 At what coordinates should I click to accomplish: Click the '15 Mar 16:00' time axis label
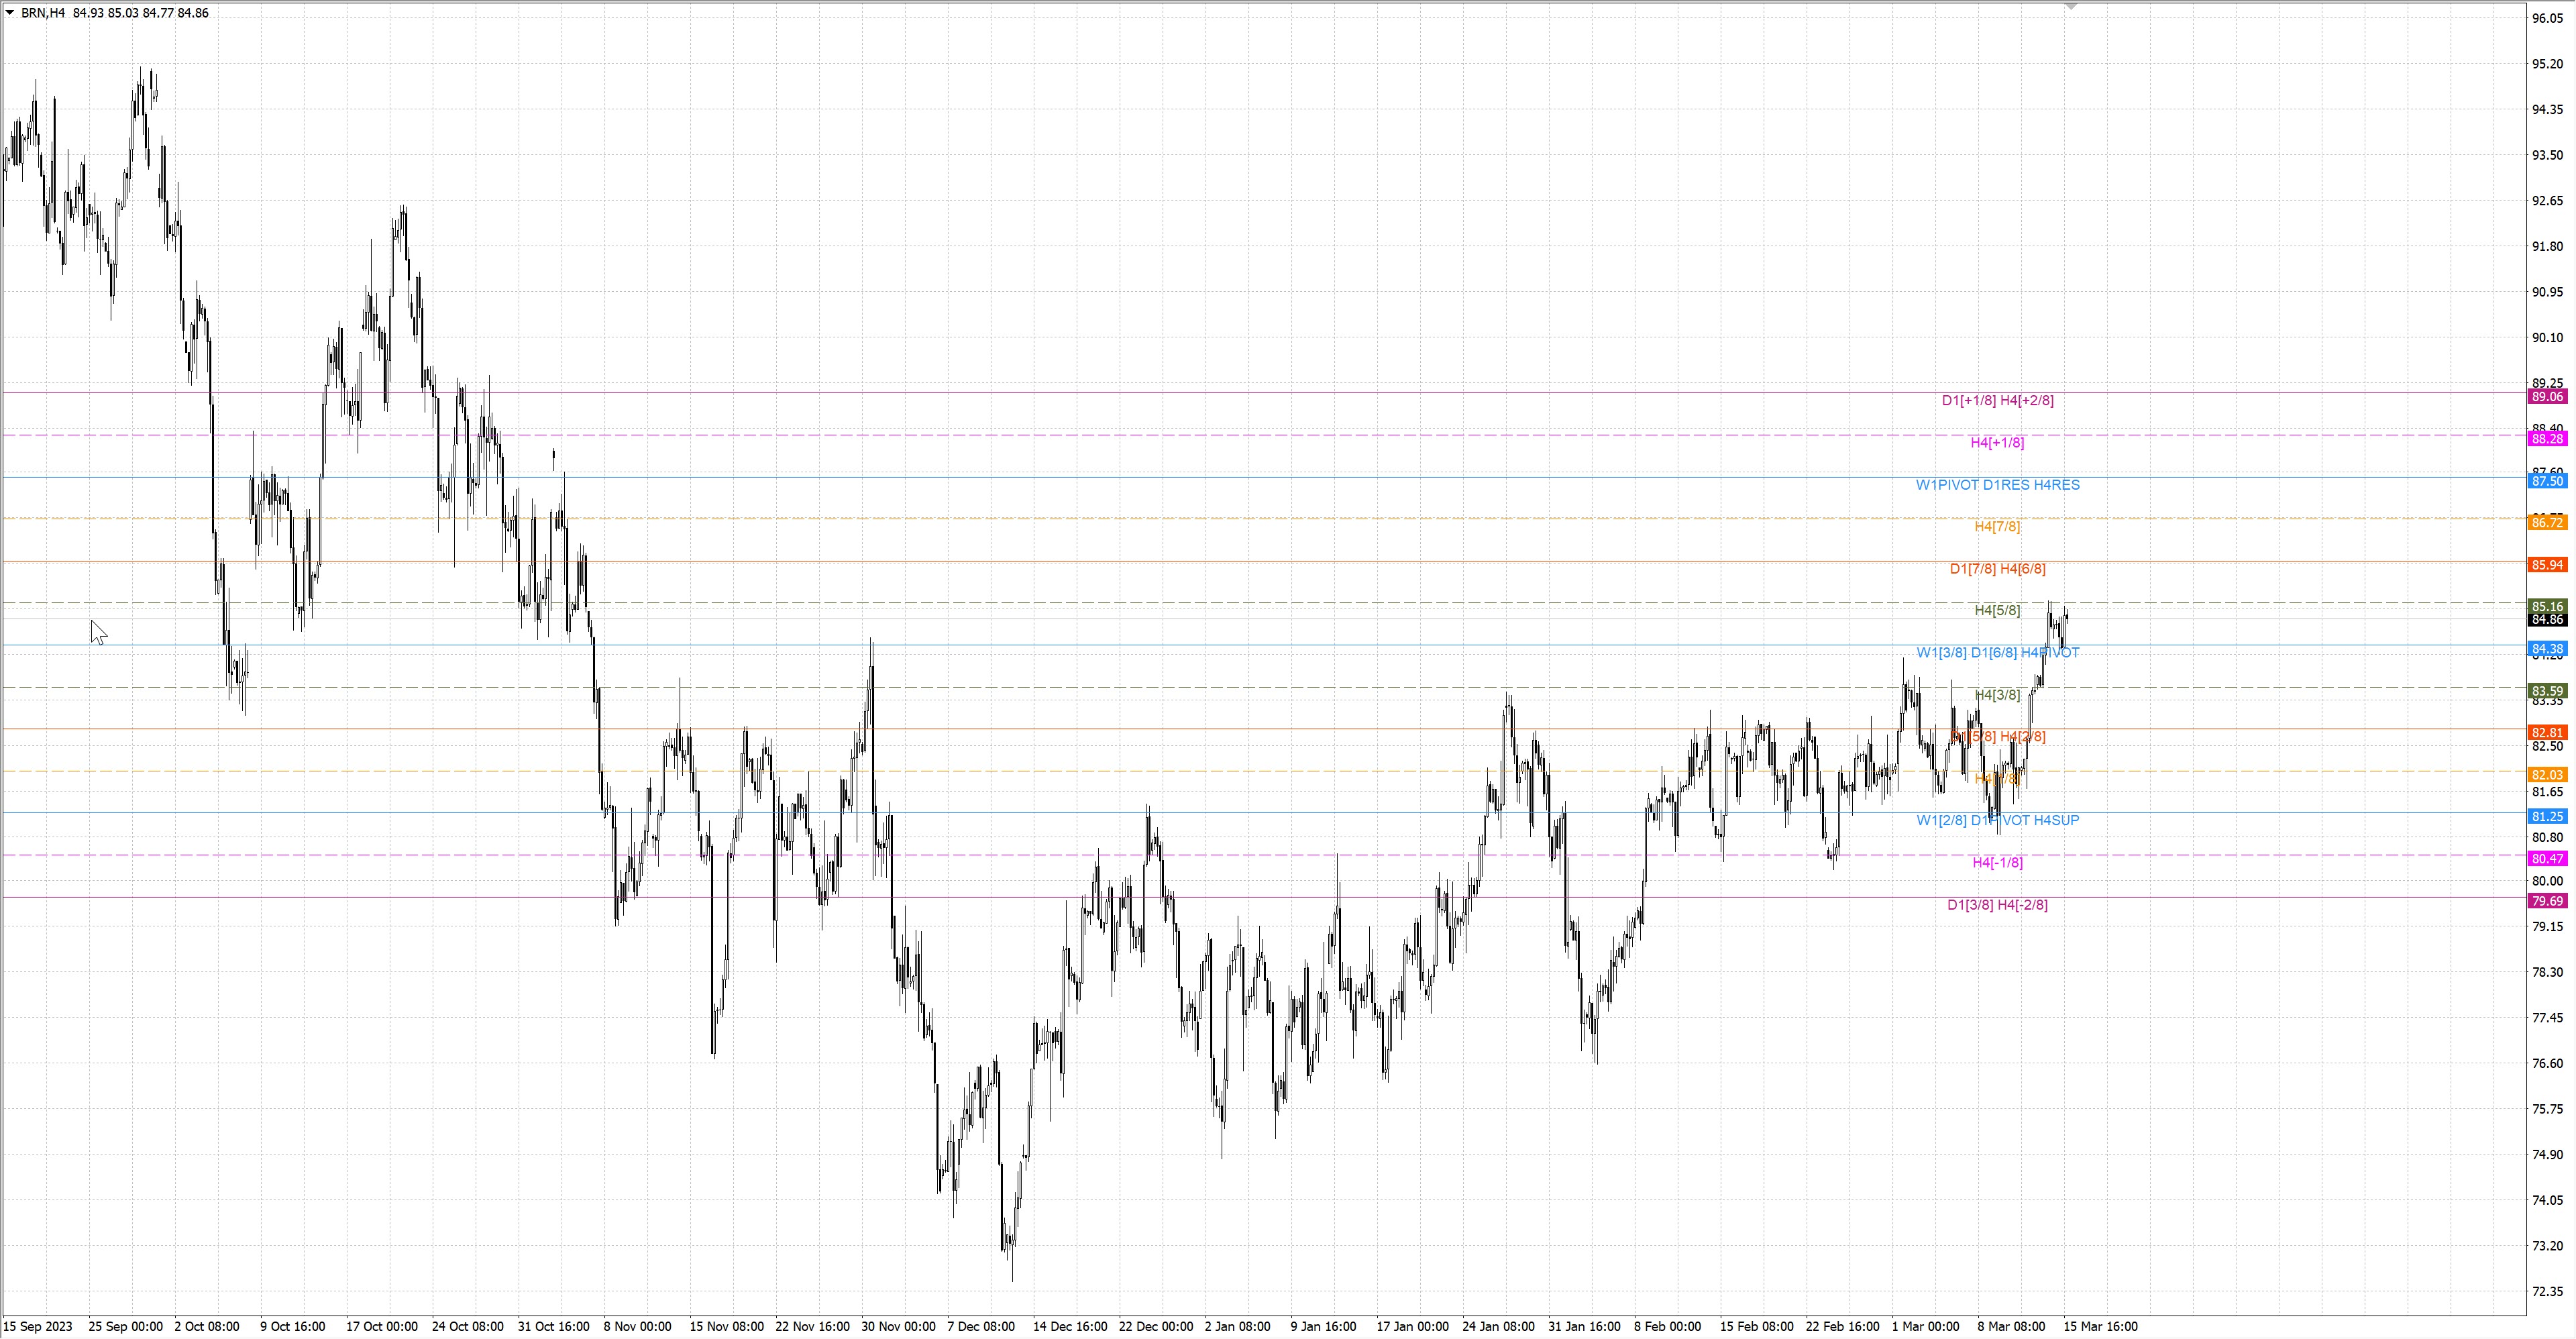pyautogui.click(x=2100, y=1327)
